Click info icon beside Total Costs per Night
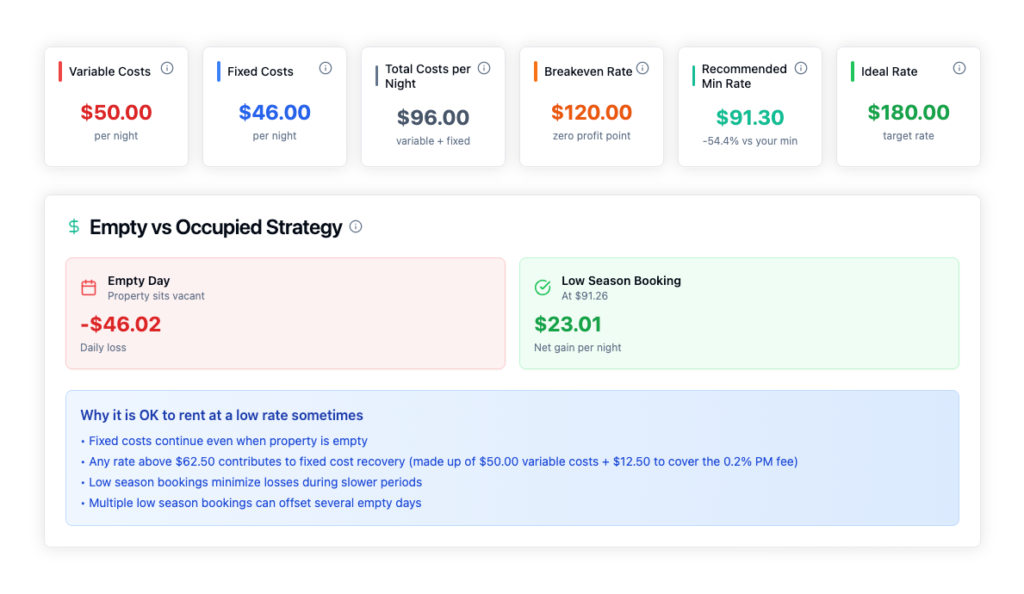Viewport: 1024px width, 594px height. point(484,68)
